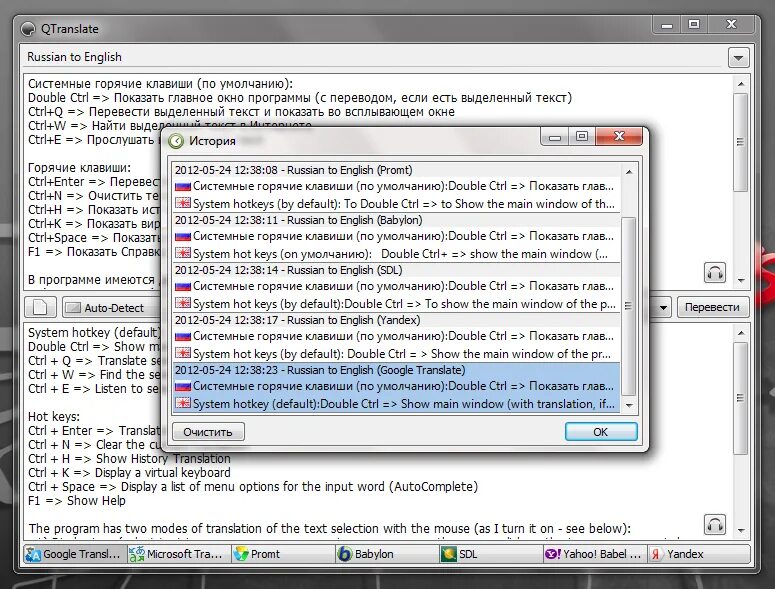Screen dimensions: 775x589
Task: Close the История dialog
Action: (619, 136)
